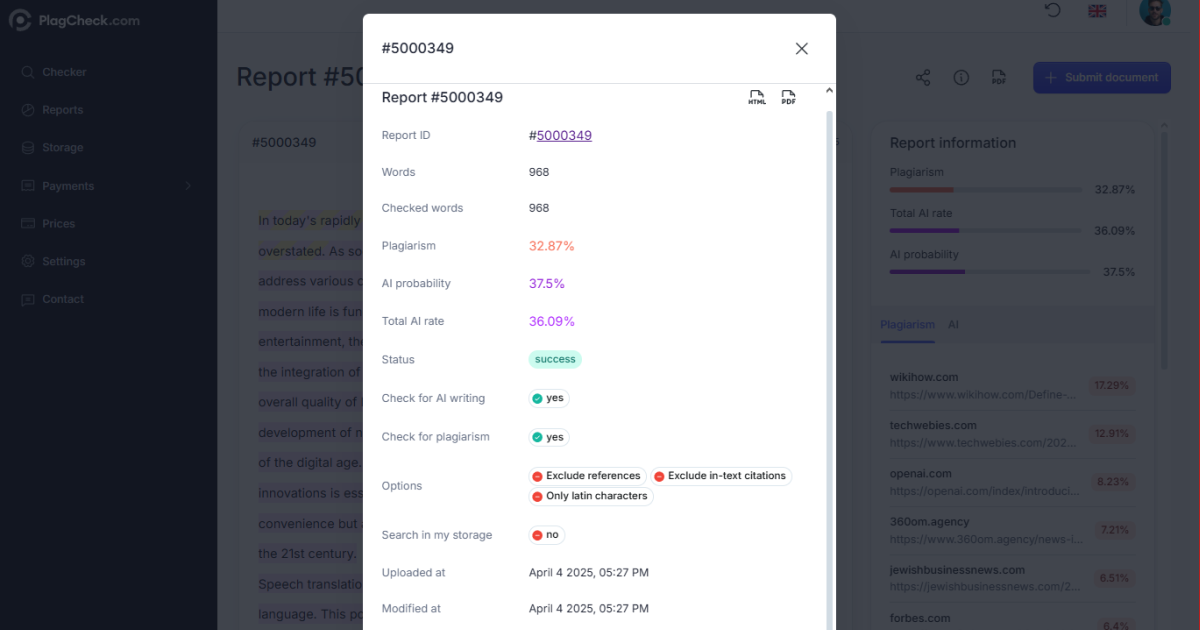
Task: Click the share icon near Submit document
Action: tap(922, 77)
